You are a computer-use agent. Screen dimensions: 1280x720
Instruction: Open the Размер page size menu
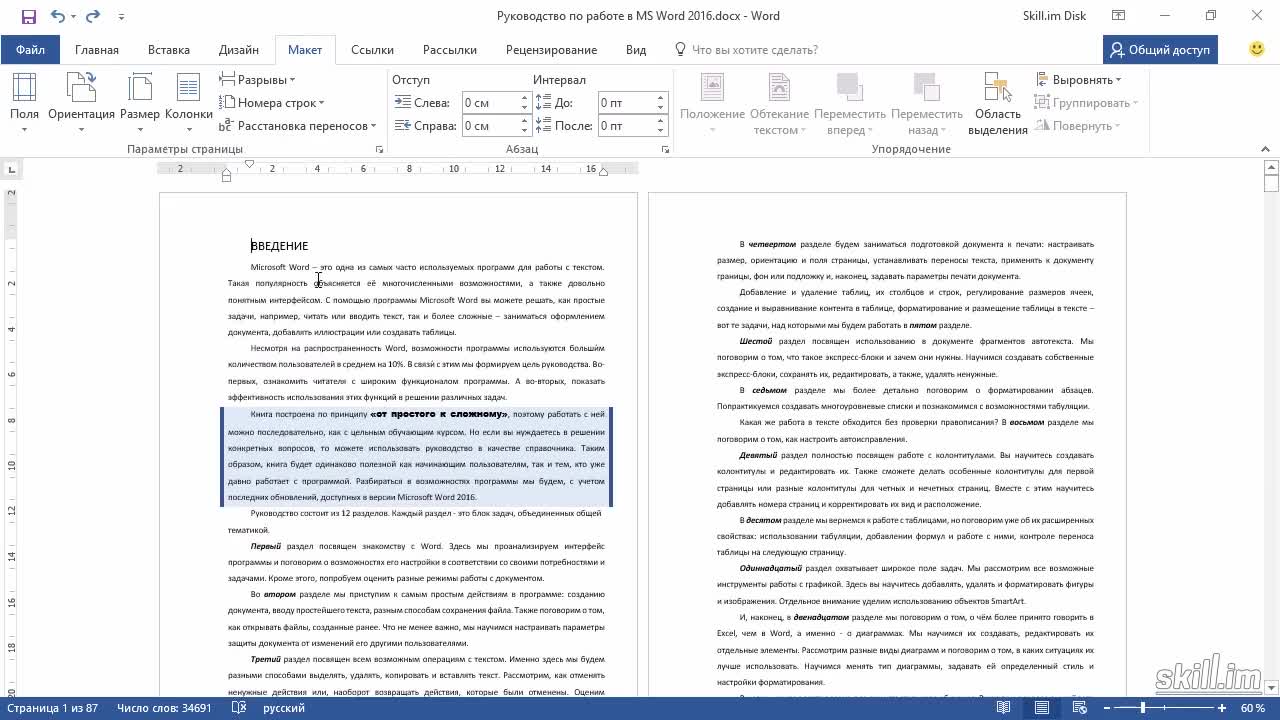coord(140,104)
